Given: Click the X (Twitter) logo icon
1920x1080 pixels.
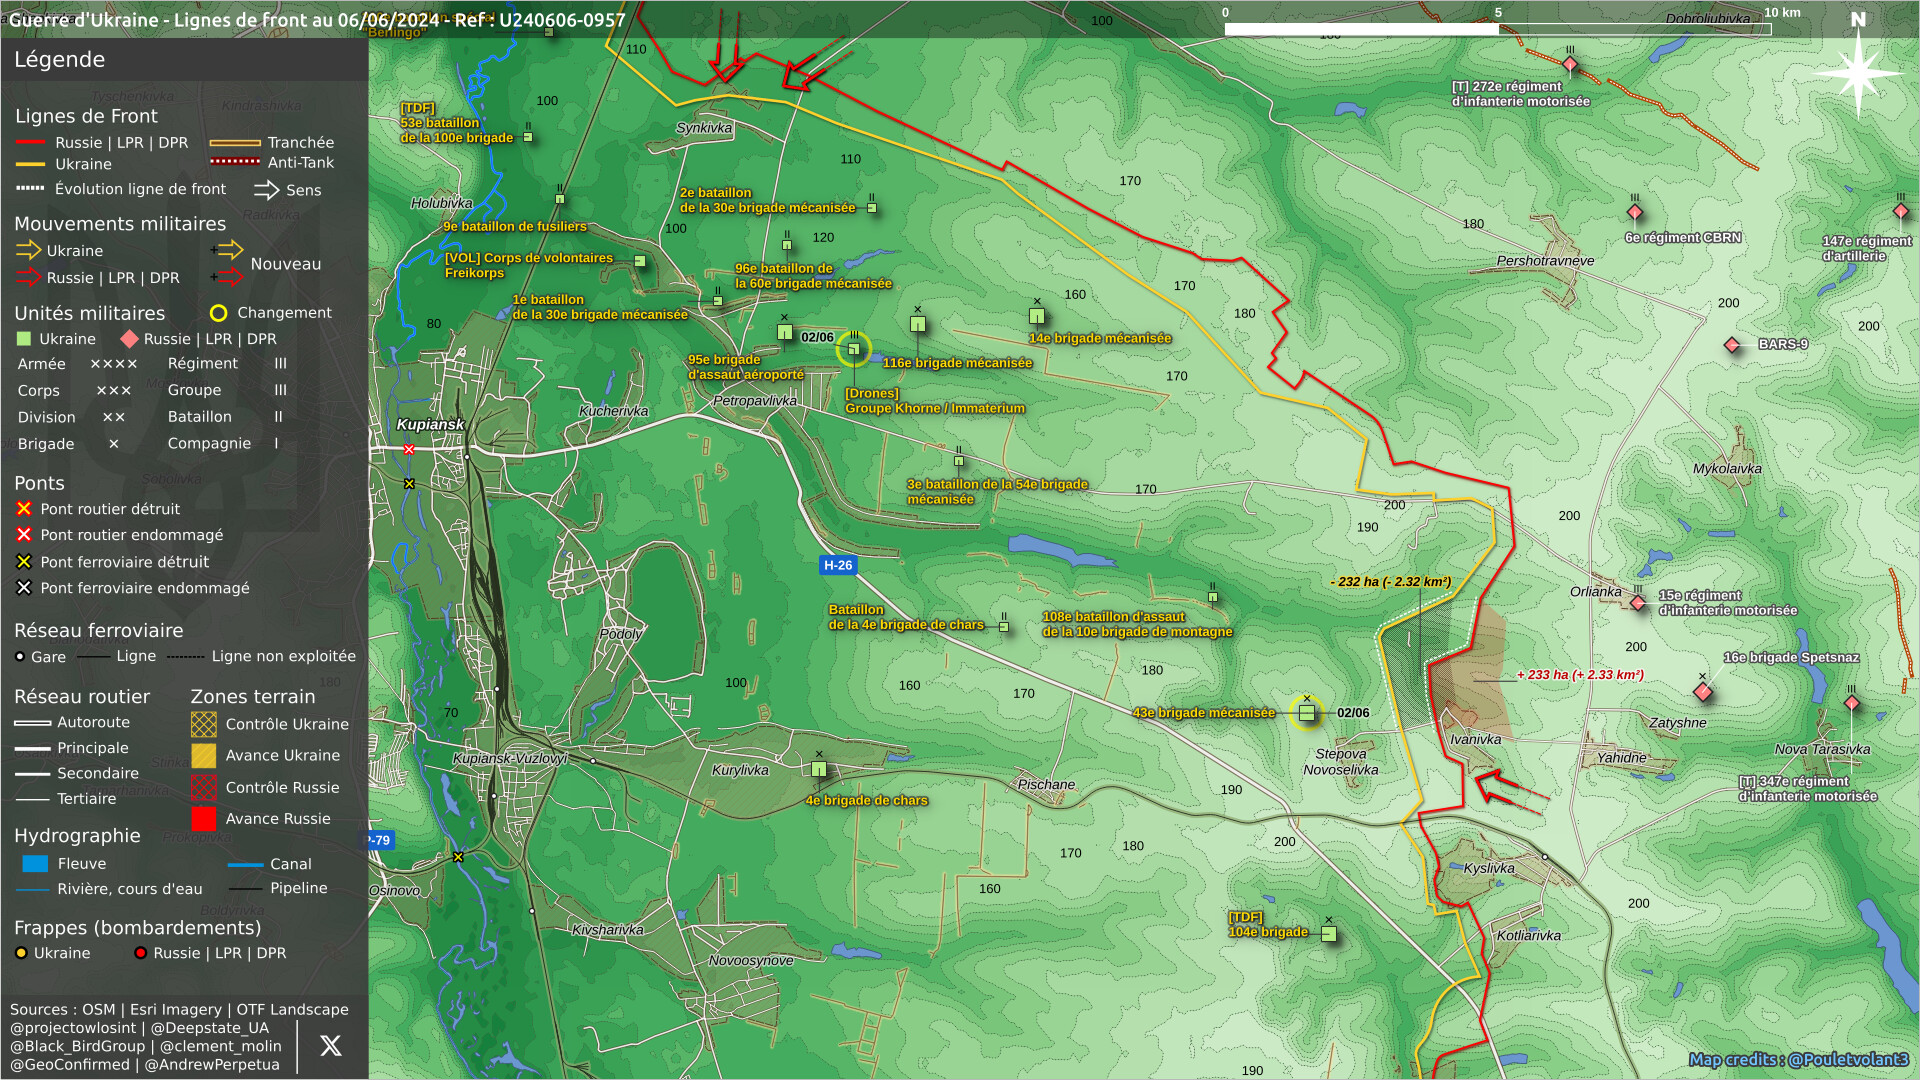Looking at the screenshot, I should [330, 1046].
